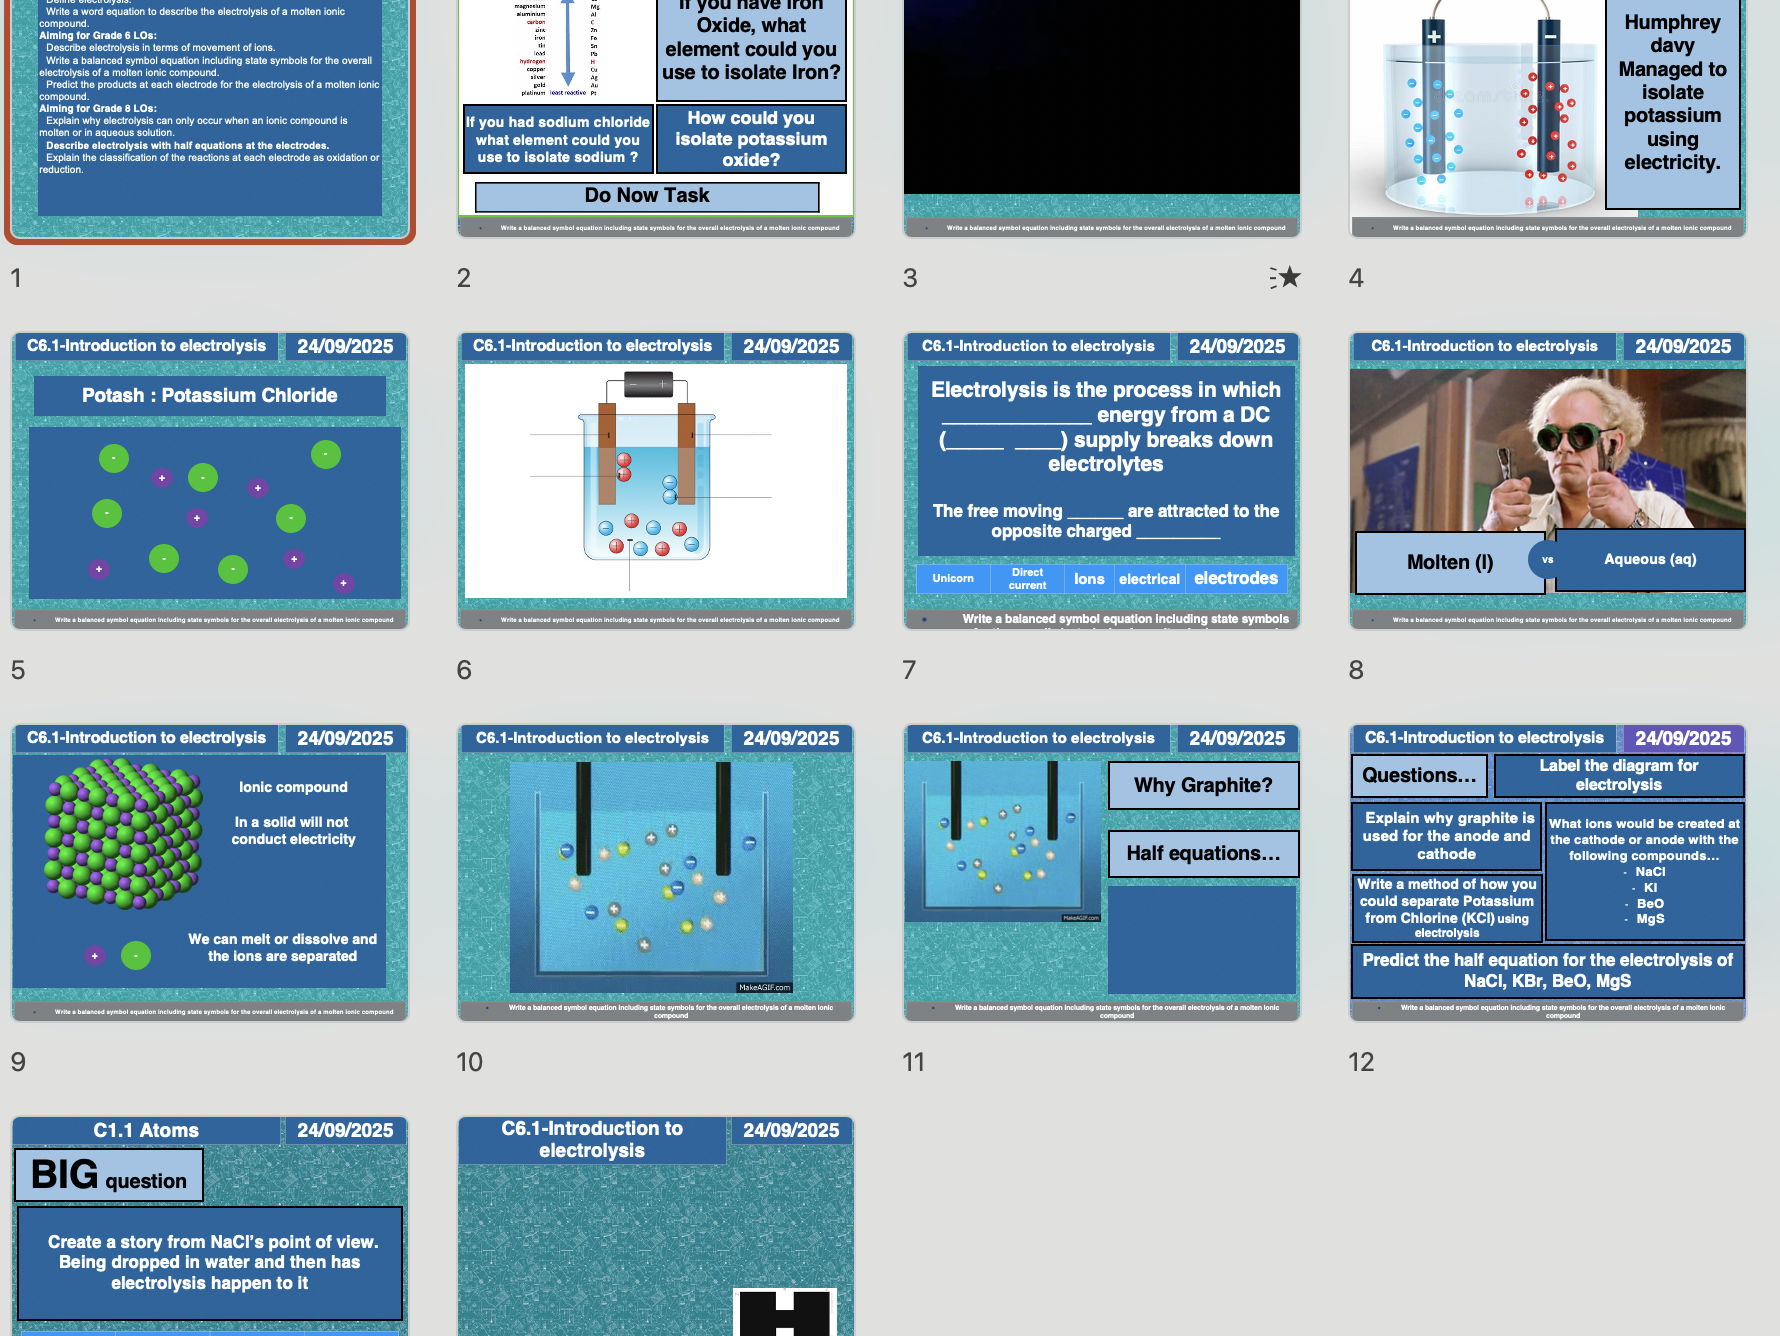Viewport: 1780px width, 1336px height.
Task: Click the Unicorn keyword box on slide 7
Action: point(952,578)
